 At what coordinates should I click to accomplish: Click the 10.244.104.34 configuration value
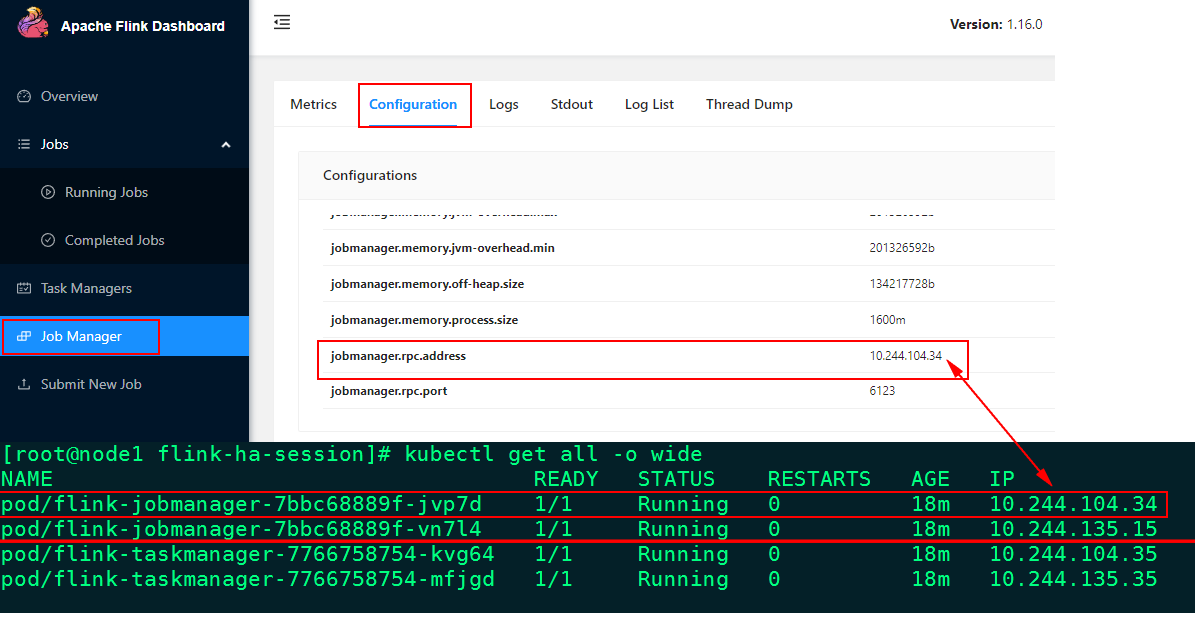(x=906, y=356)
